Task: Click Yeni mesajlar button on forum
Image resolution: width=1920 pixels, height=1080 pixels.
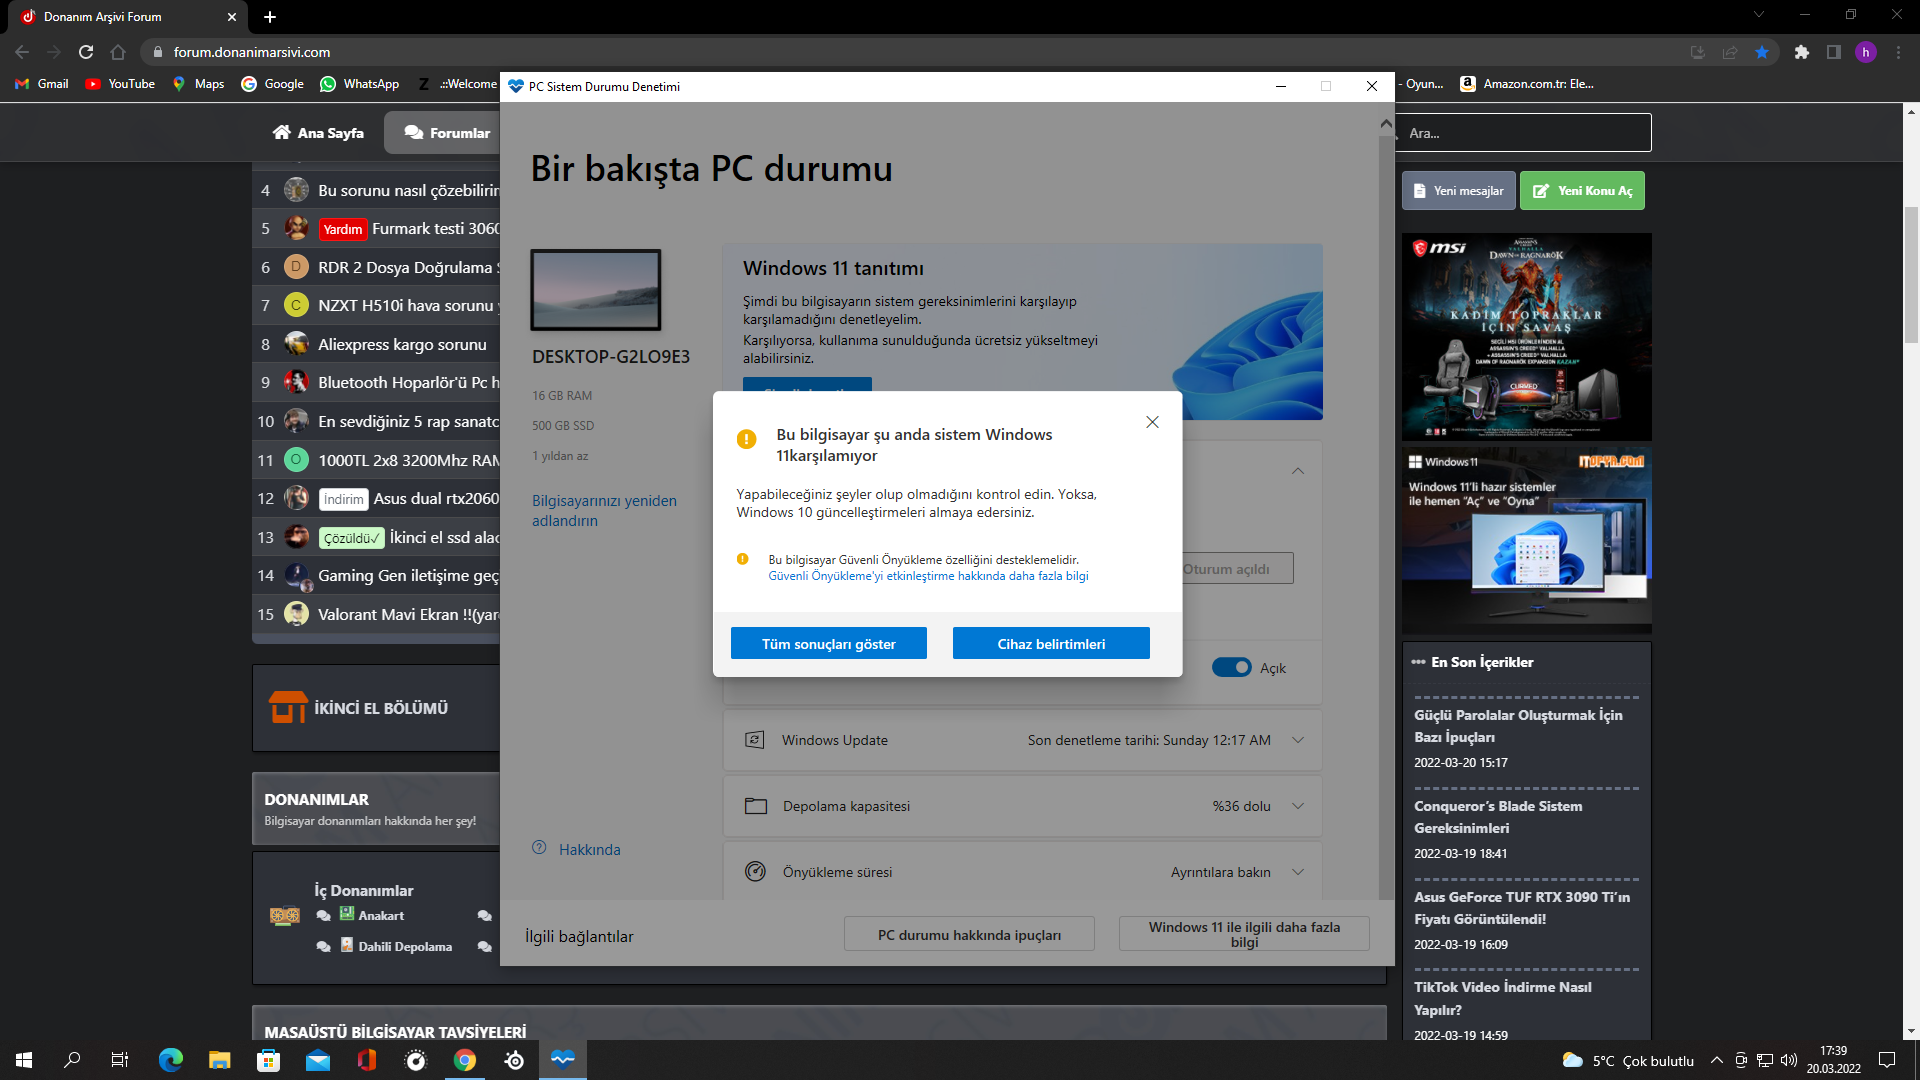Action: tap(1459, 191)
